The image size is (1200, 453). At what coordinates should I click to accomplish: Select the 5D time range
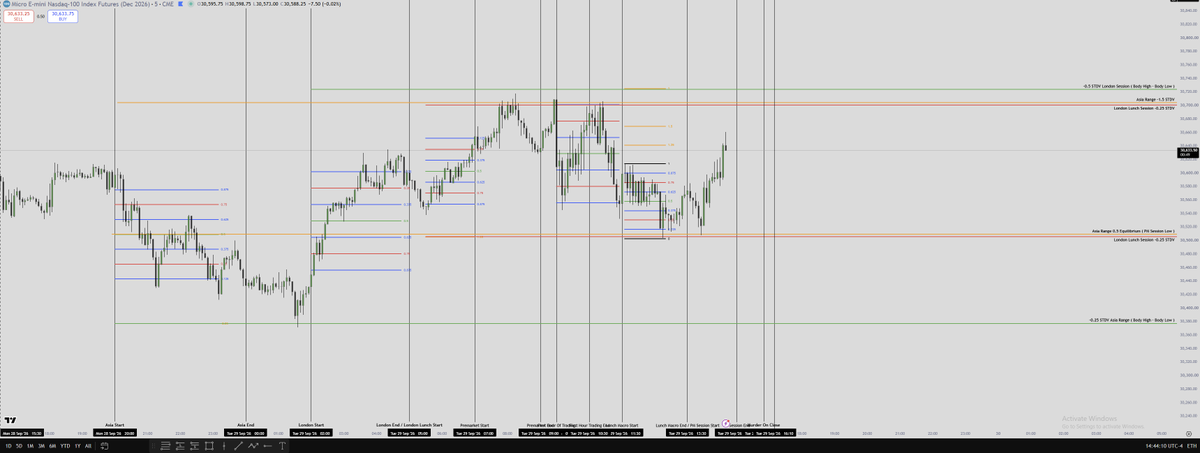click(19, 446)
